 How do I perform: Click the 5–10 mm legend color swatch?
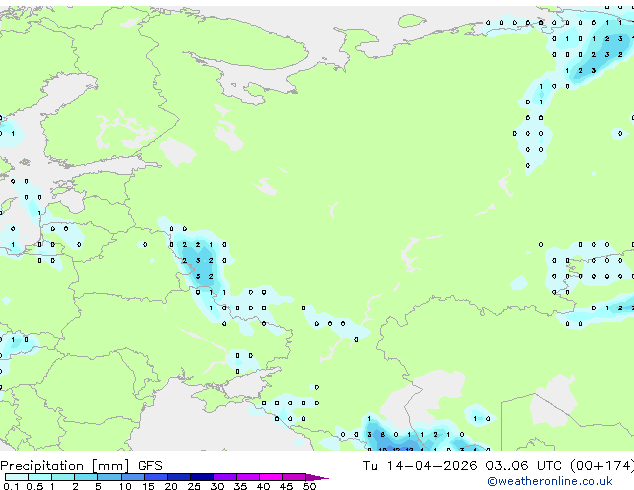(x=109, y=477)
